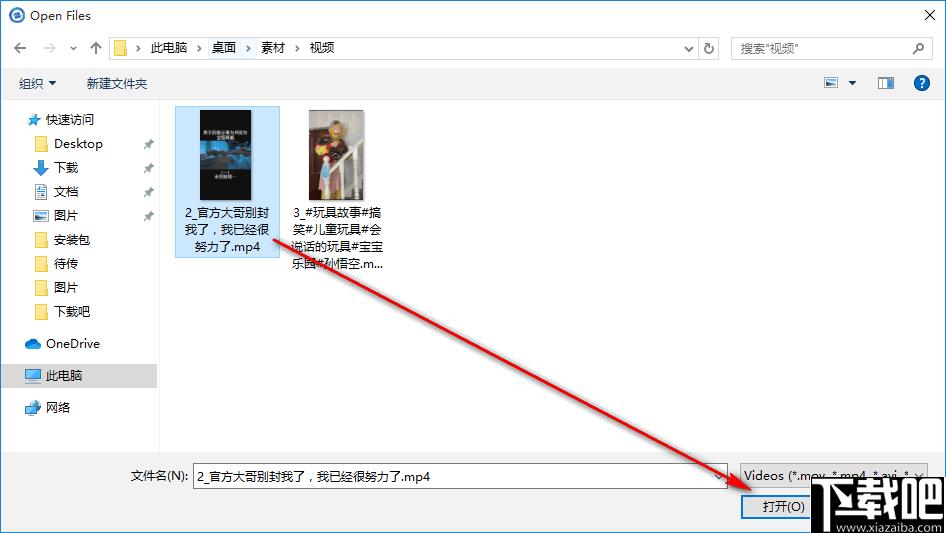Open address bar history dropdown
The height and width of the screenshot is (533, 946).
click(688, 48)
